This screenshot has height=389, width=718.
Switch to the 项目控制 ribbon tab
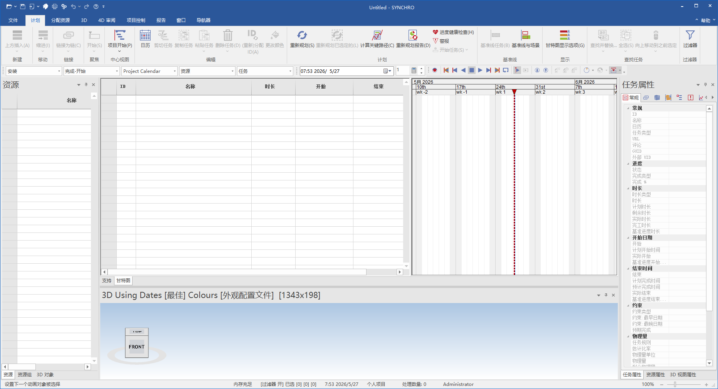pos(136,20)
